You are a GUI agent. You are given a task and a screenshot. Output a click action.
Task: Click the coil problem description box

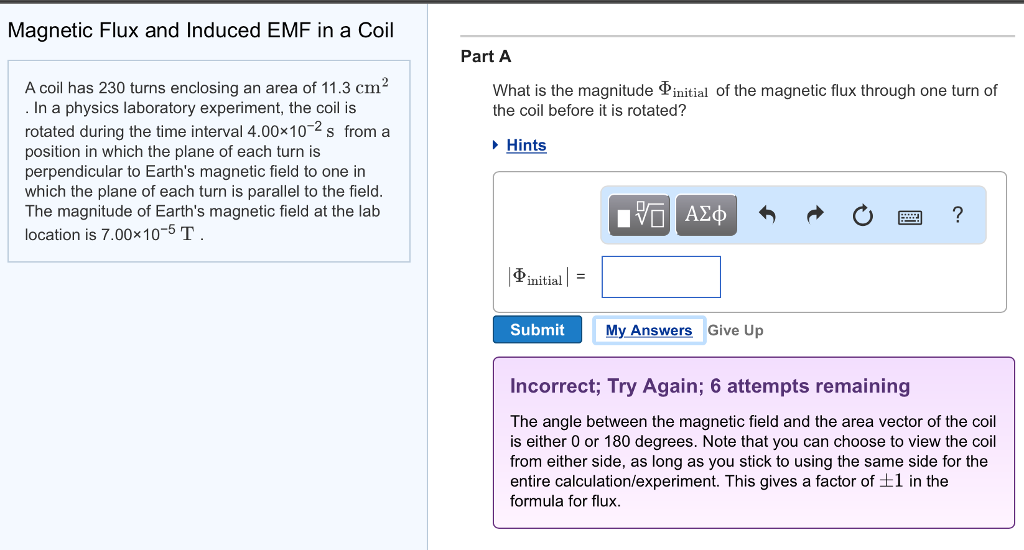click(208, 161)
